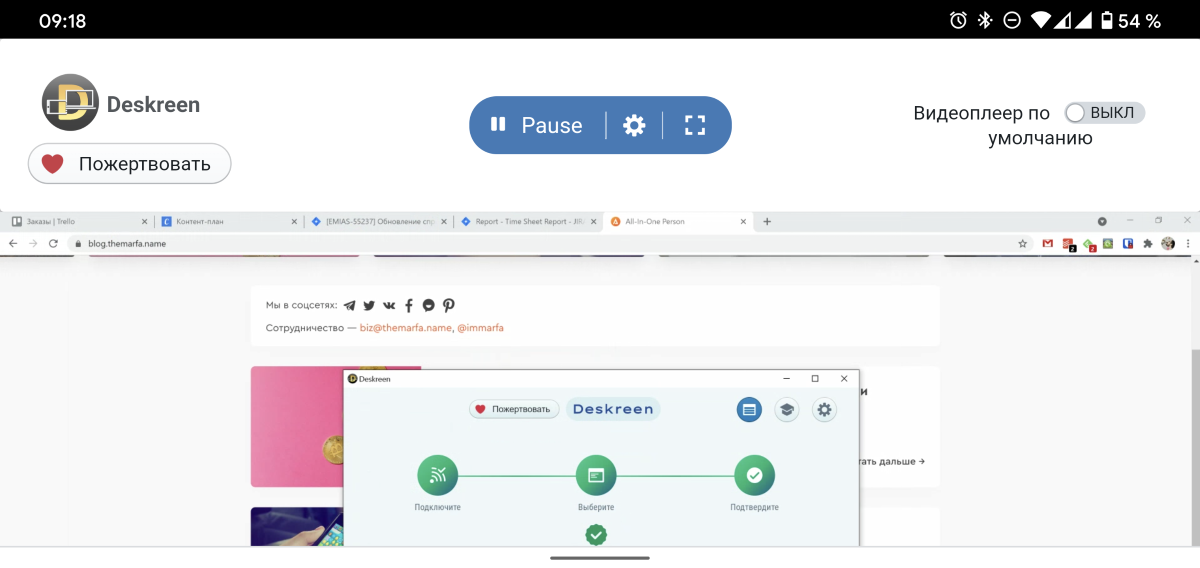
Task: Click the Deskreen wordmark in the app window
Action: (x=613, y=409)
